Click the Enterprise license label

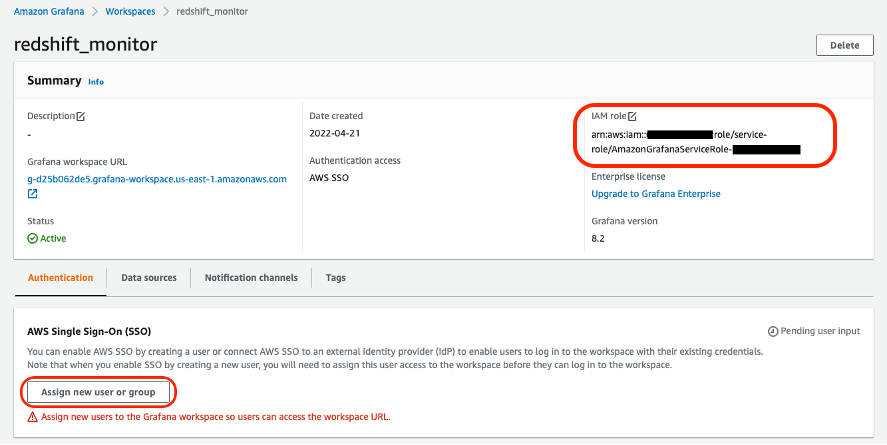click(628, 177)
